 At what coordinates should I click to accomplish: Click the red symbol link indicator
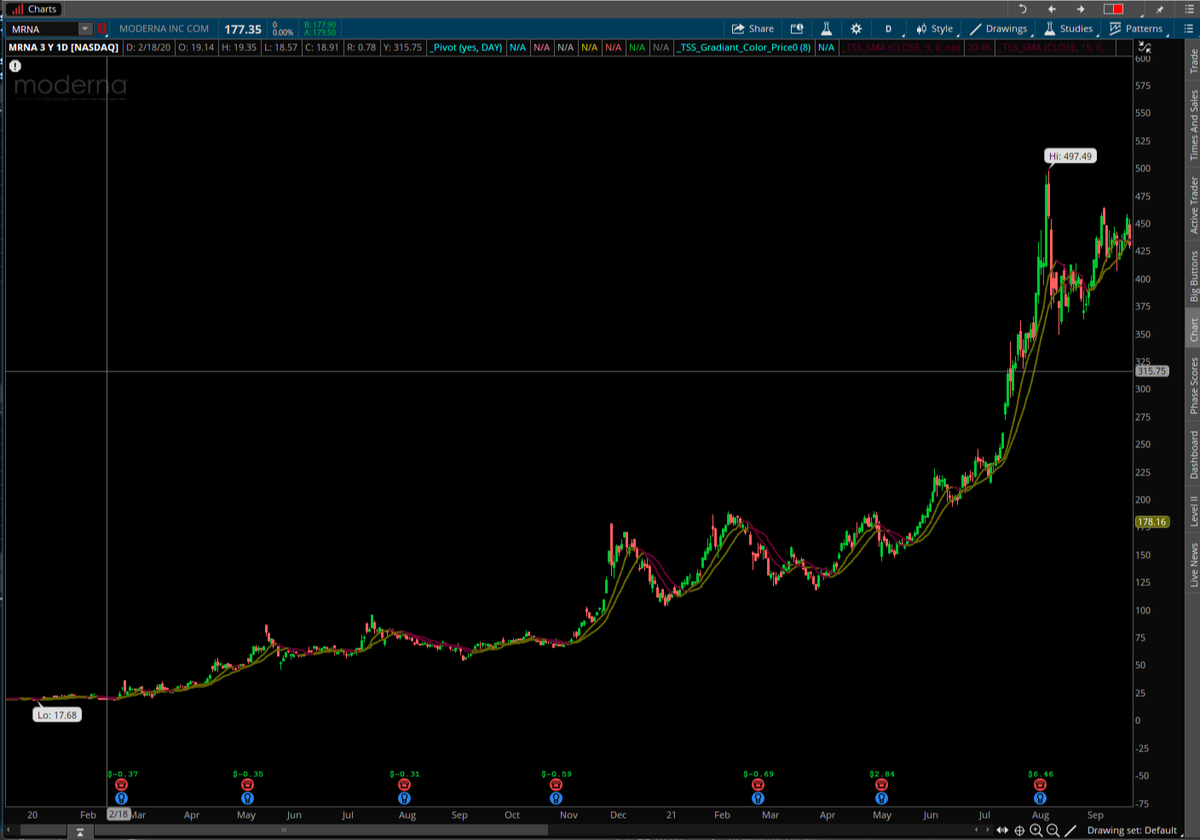click(x=102, y=29)
